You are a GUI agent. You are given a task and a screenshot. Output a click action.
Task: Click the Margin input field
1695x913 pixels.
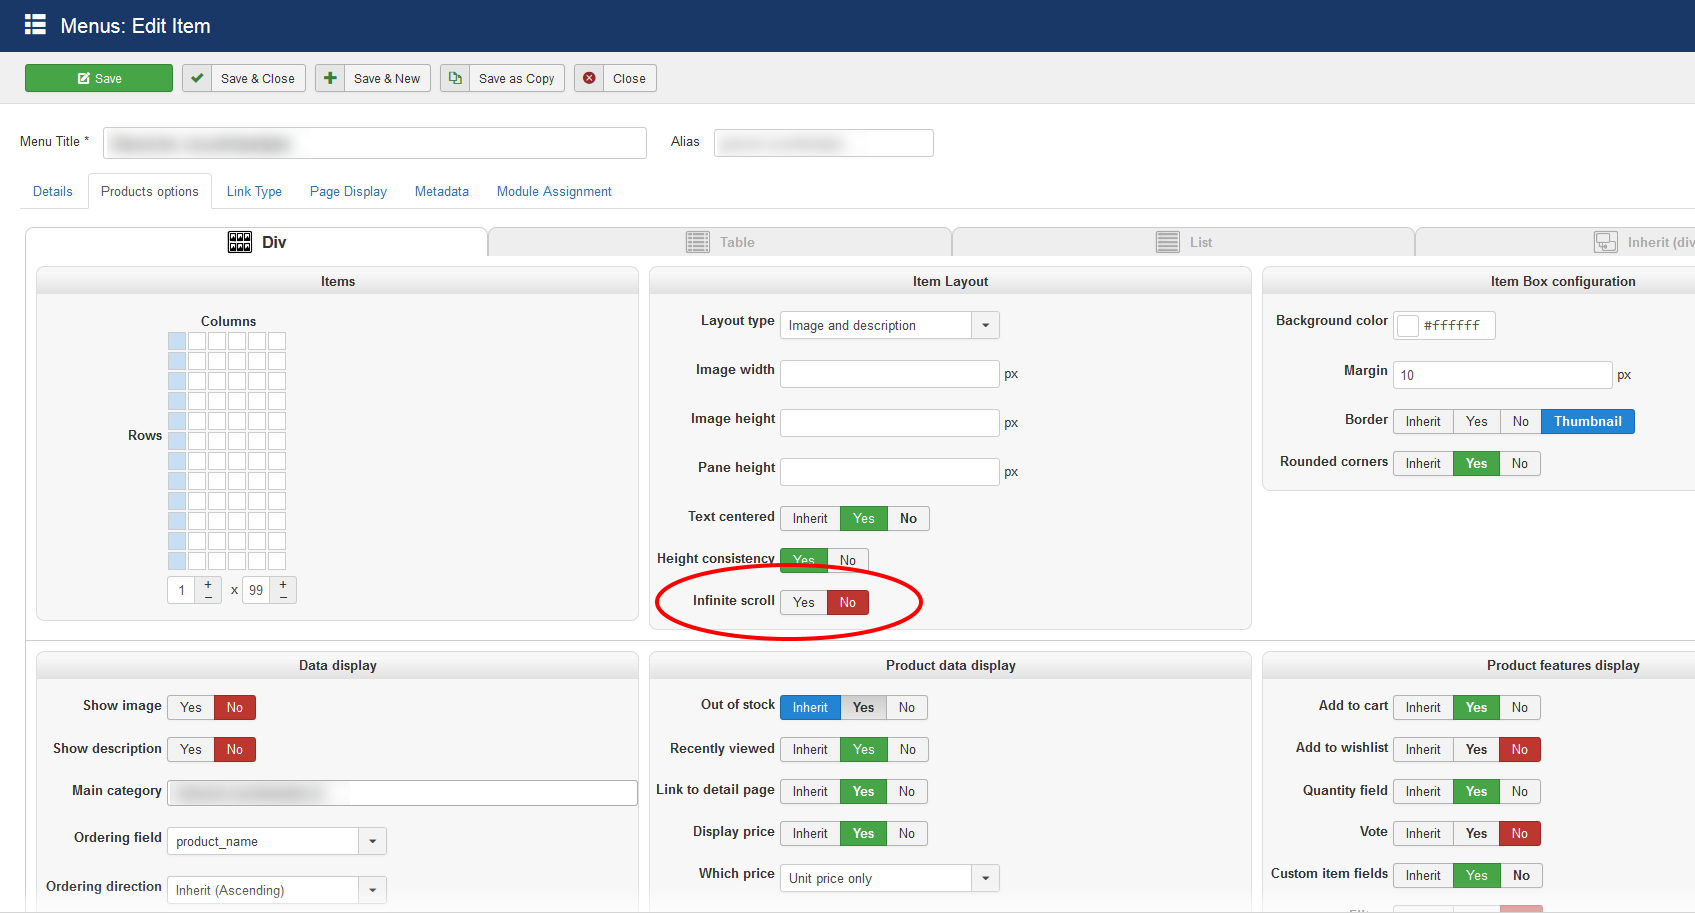pos(1502,375)
